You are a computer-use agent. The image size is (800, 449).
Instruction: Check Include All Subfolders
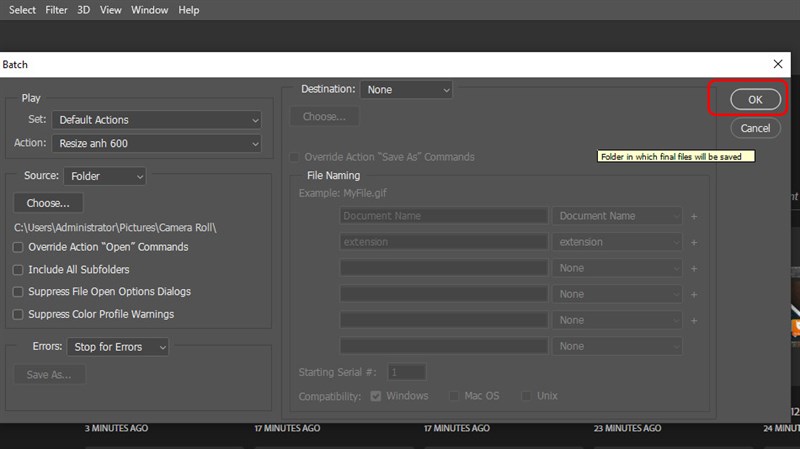click(18, 270)
